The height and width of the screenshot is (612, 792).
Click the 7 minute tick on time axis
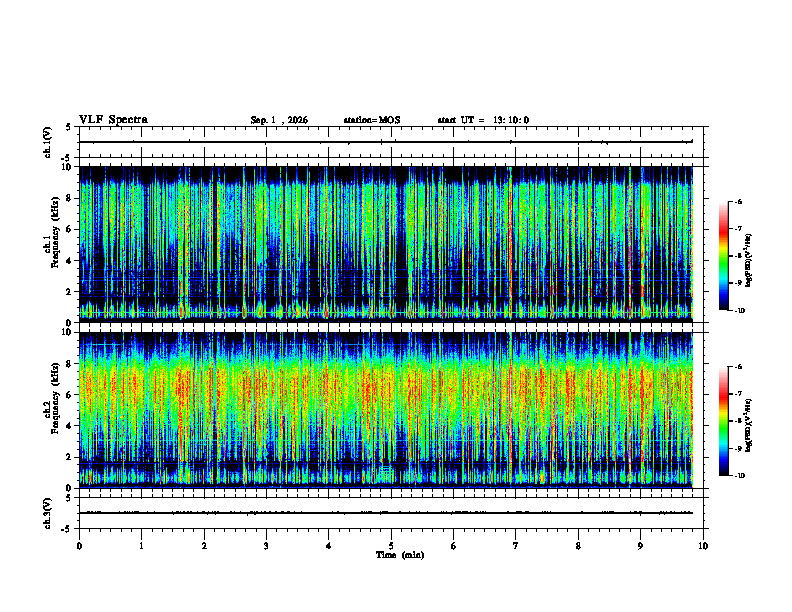[x=516, y=546]
